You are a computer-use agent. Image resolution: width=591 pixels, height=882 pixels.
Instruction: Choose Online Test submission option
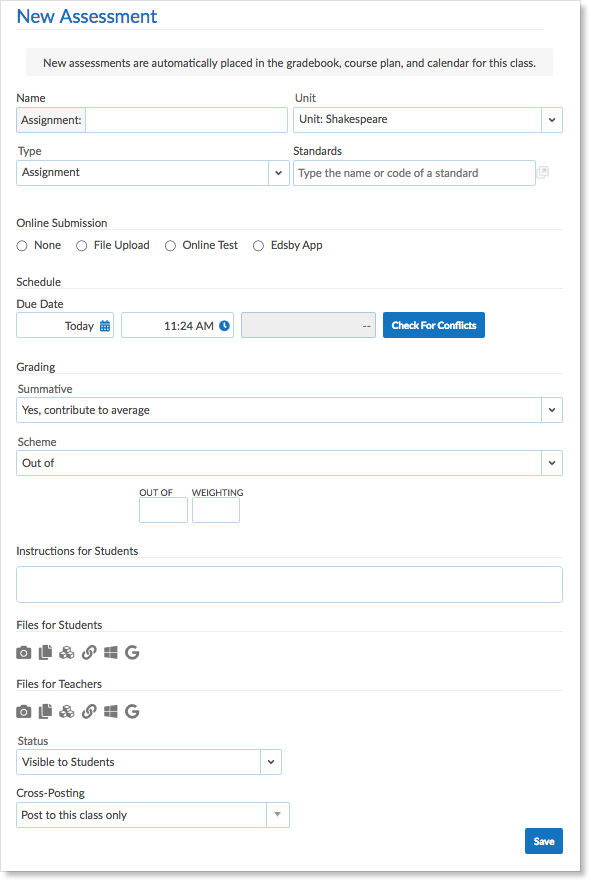tap(170, 246)
